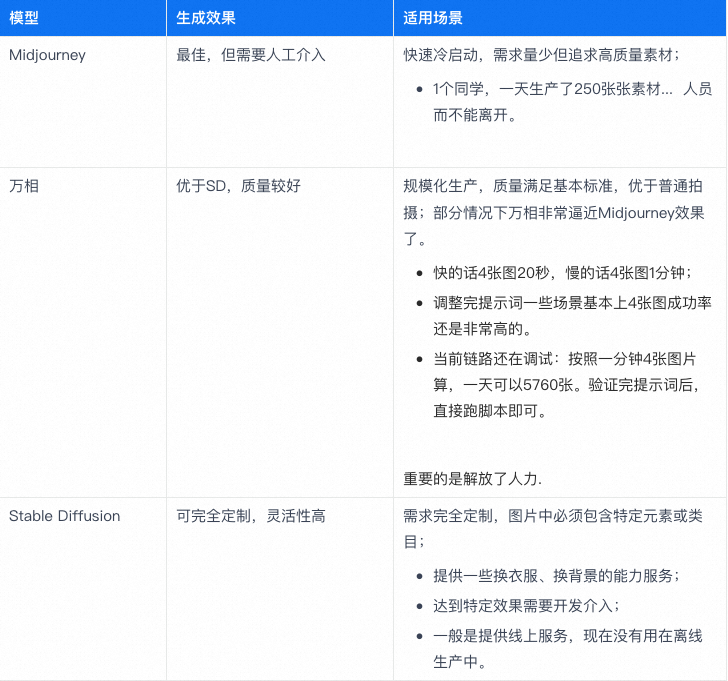Click the text 还是非常高的。
Viewport: 728px width, 681px height.
[x=482, y=329]
